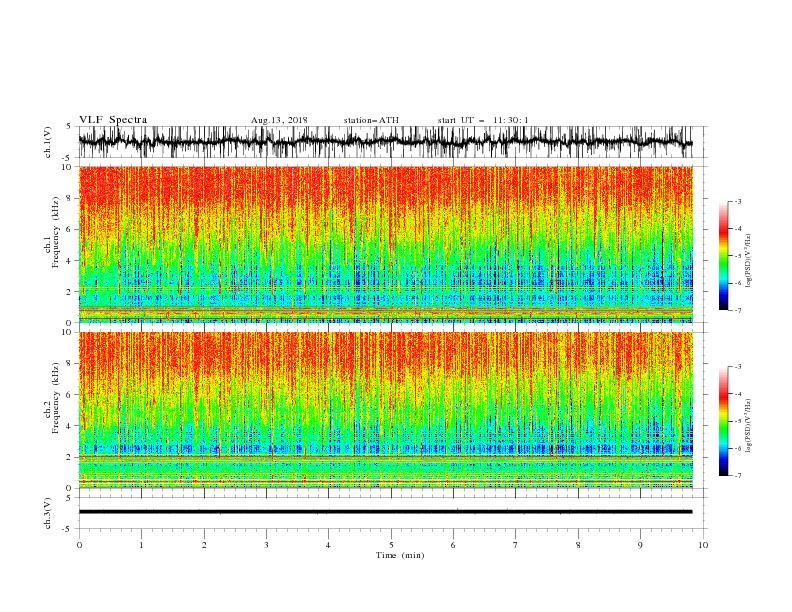Click the "VLF Spectra" plot title
Image resolution: width=792 pixels, height=612 pixels.
coord(113,120)
